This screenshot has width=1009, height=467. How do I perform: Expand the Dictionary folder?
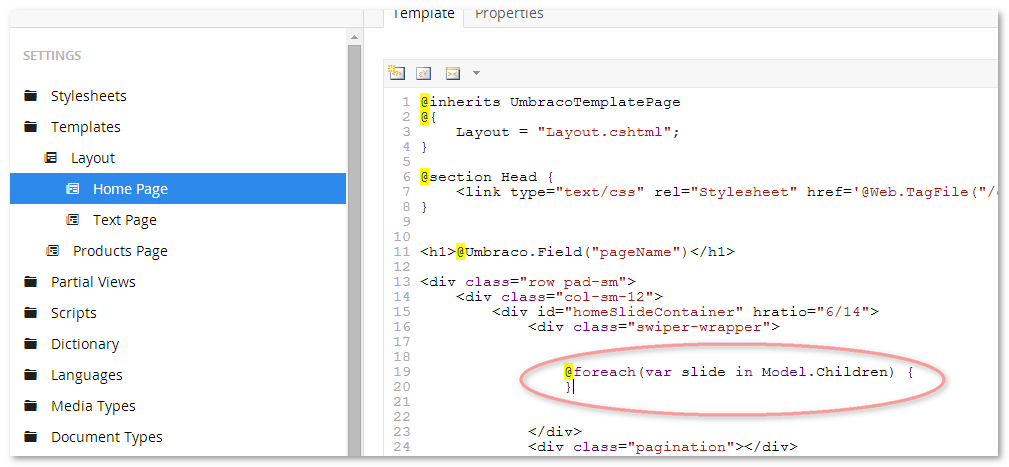click(x=85, y=344)
